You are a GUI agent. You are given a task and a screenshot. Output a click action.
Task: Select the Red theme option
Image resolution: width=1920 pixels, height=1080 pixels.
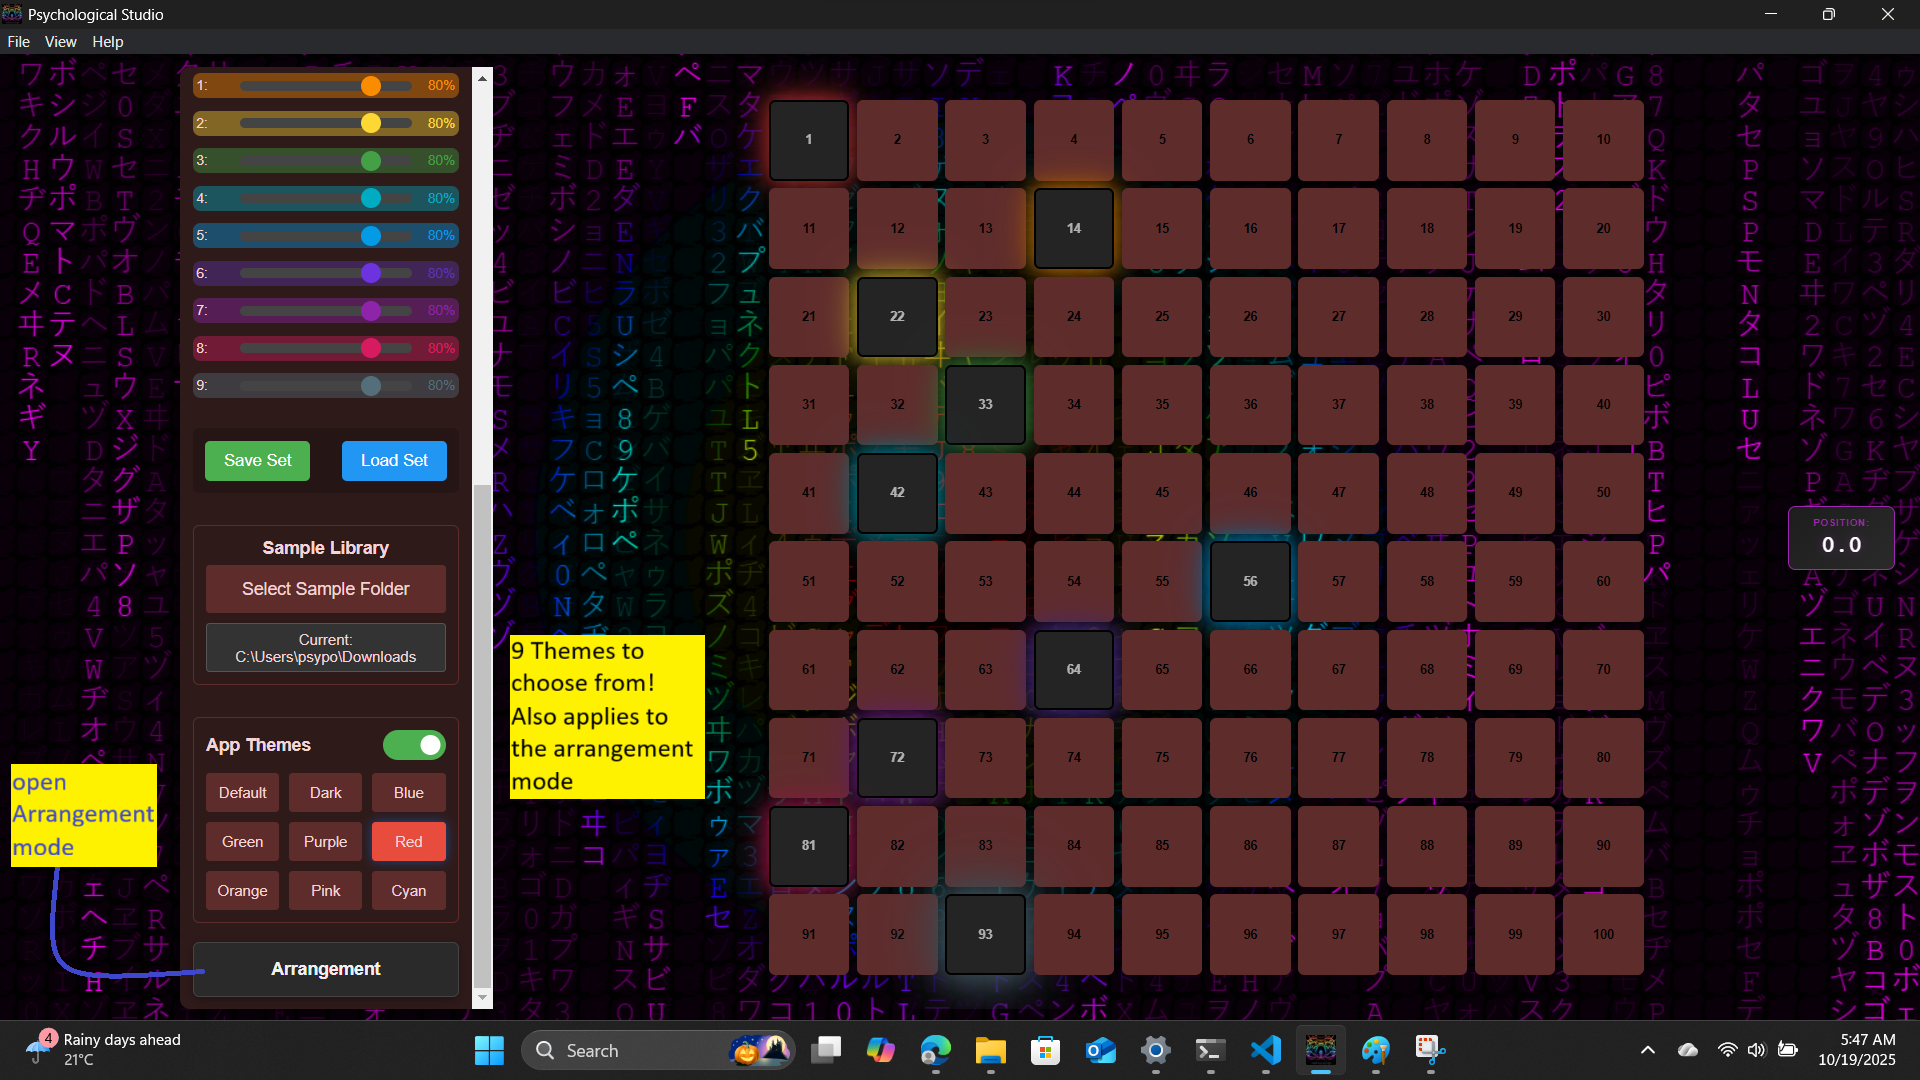pyautogui.click(x=408, y=842)
